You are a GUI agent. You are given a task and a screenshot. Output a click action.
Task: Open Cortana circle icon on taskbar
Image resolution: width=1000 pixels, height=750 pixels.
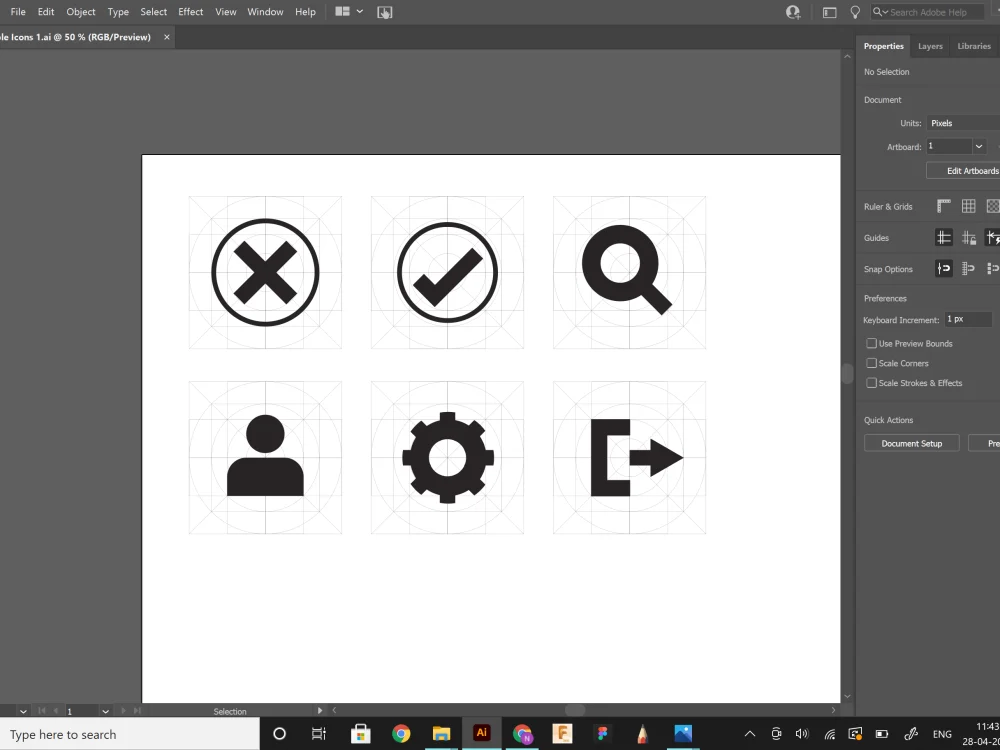point(279,733)
